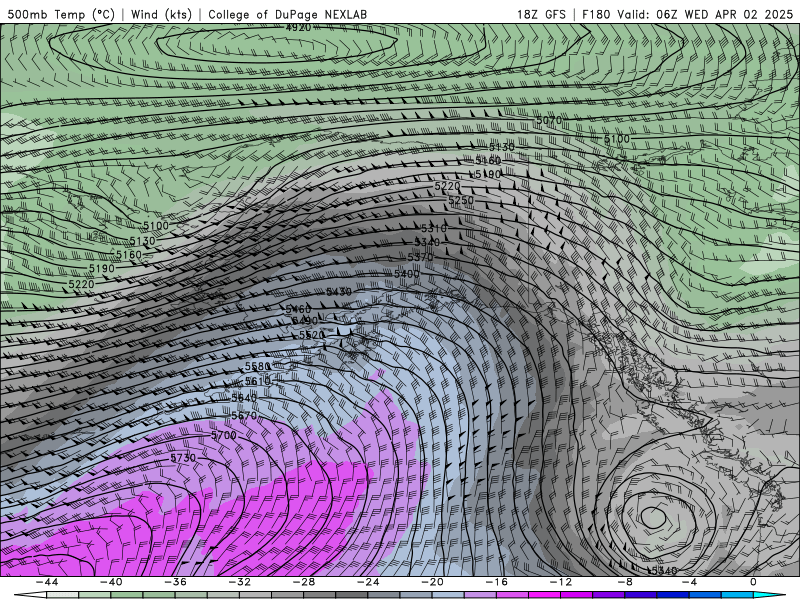Click the 5430 height contour label
Screen dimensions: 800x600
point(339,292)
